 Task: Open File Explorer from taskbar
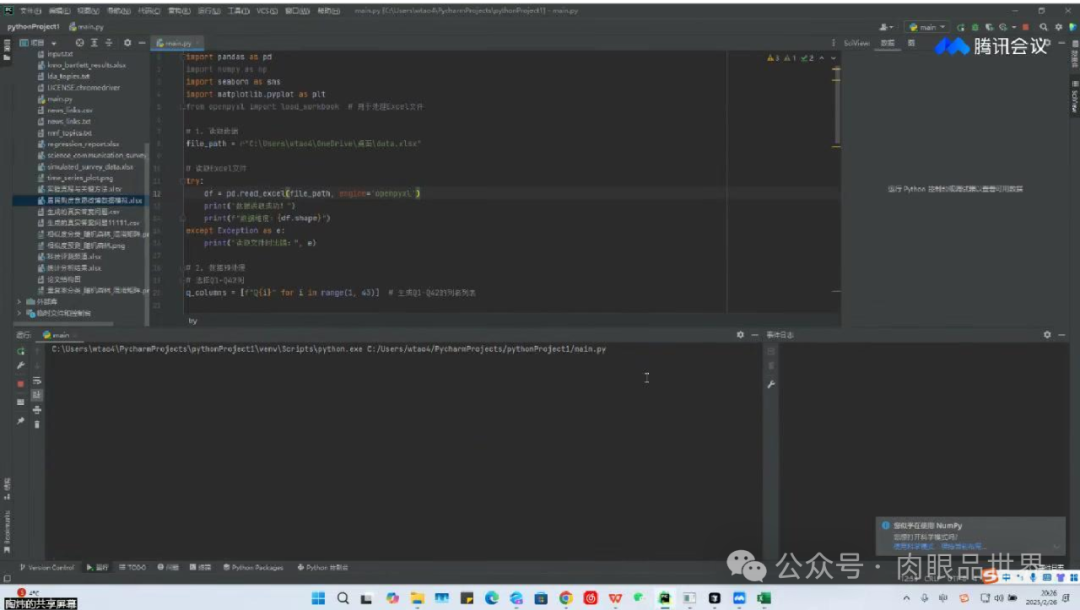point(417,598)
